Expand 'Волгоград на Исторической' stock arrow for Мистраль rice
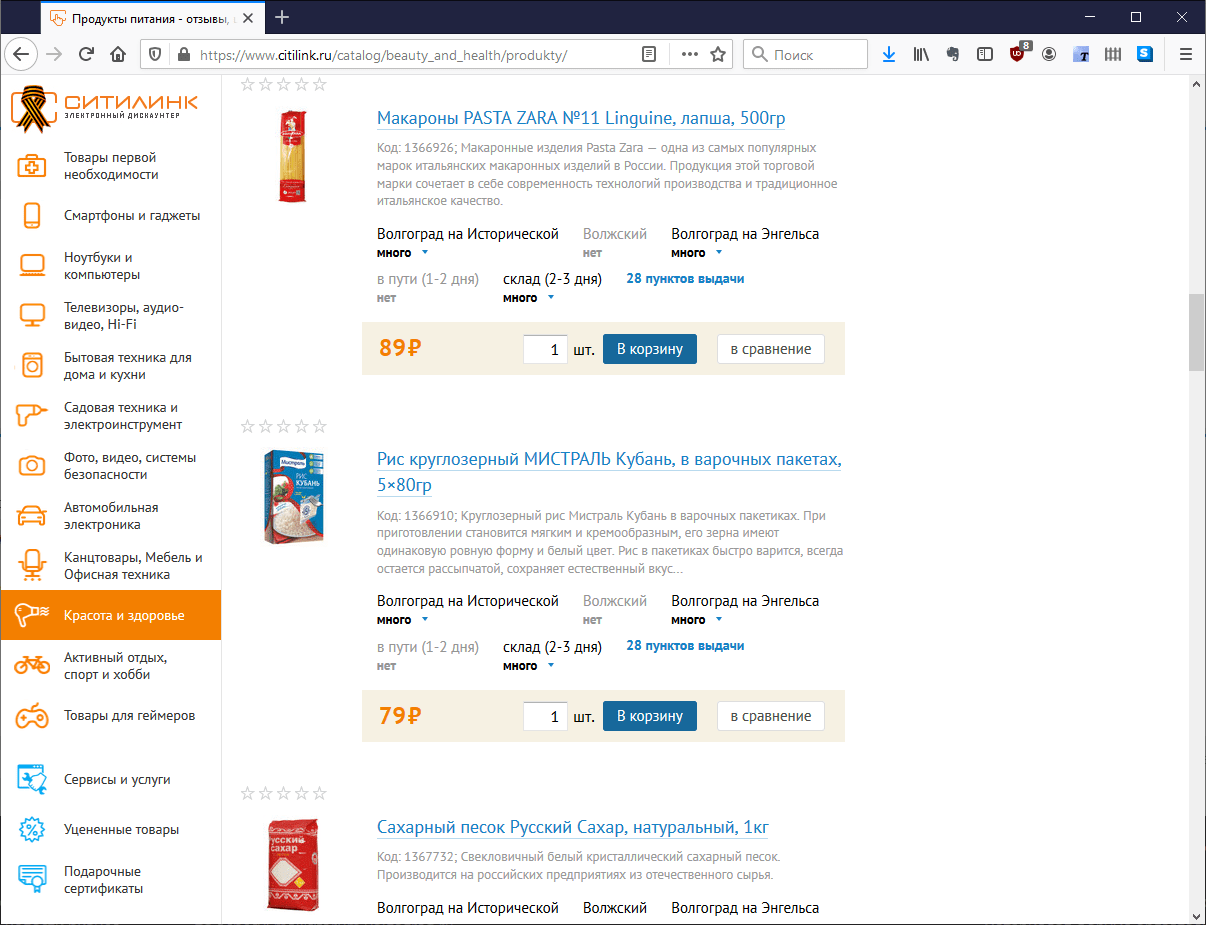Screen dimensions: 1206x925 click(x=425, y=620)
